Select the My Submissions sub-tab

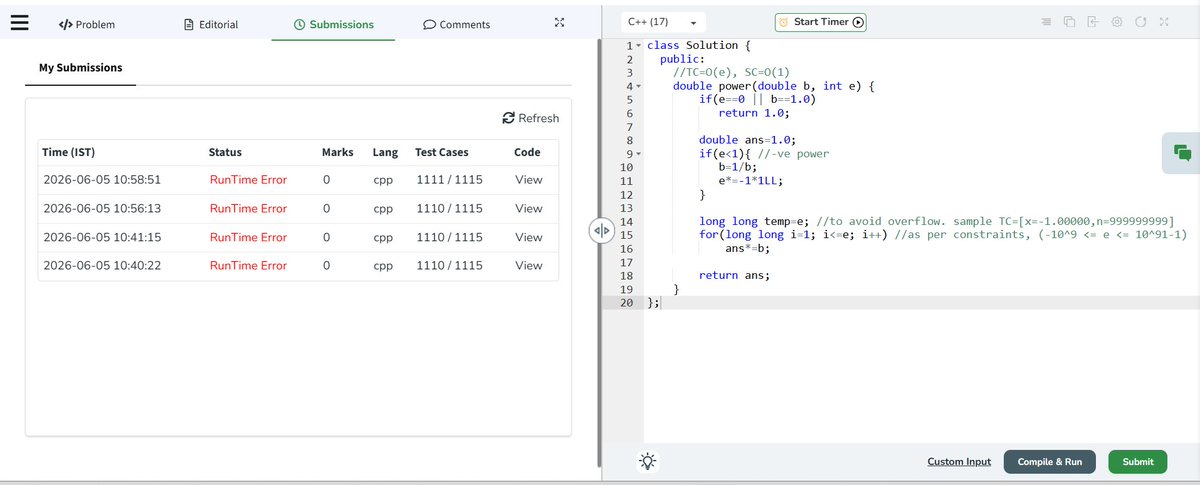pos(80,68)
